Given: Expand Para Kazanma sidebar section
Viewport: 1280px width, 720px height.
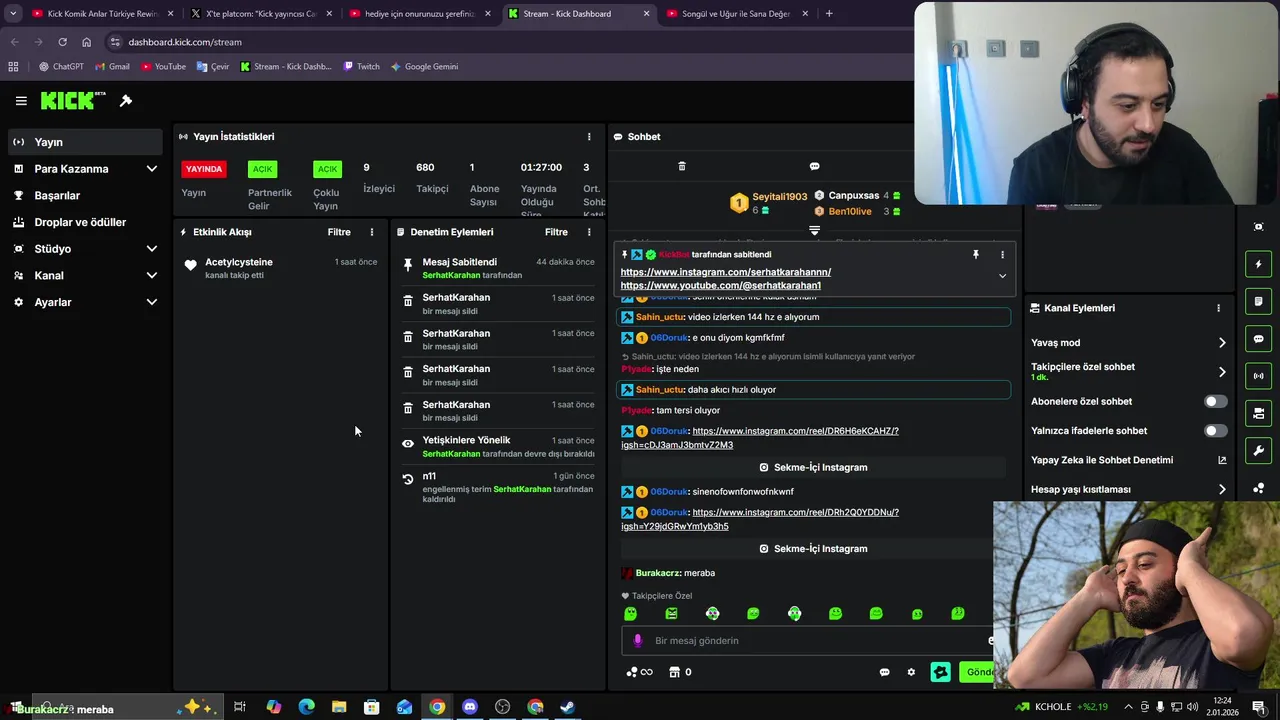Looking at the screenshot, I should [85, 169].
